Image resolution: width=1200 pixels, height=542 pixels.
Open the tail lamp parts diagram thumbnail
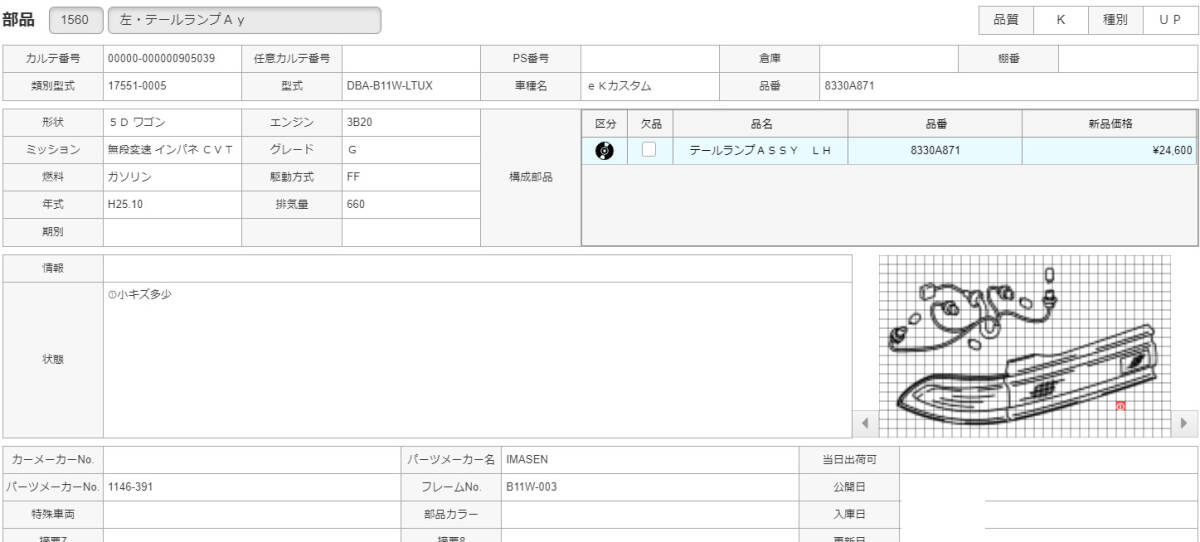(x=1025, y=346)
